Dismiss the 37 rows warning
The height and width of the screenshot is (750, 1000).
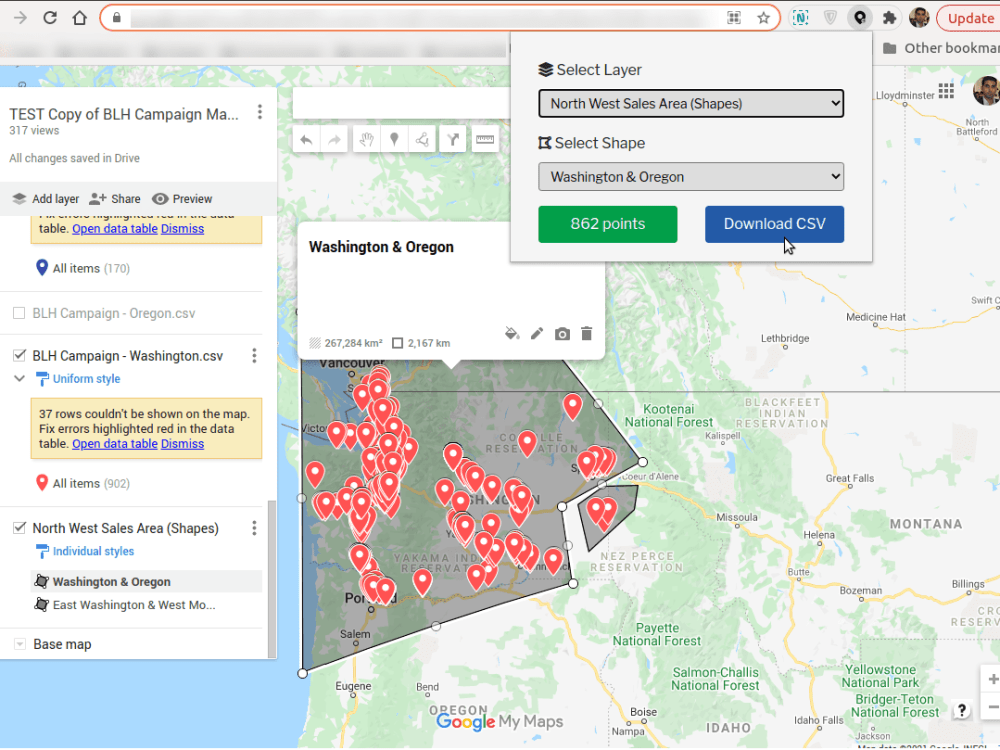pos(182,444)
